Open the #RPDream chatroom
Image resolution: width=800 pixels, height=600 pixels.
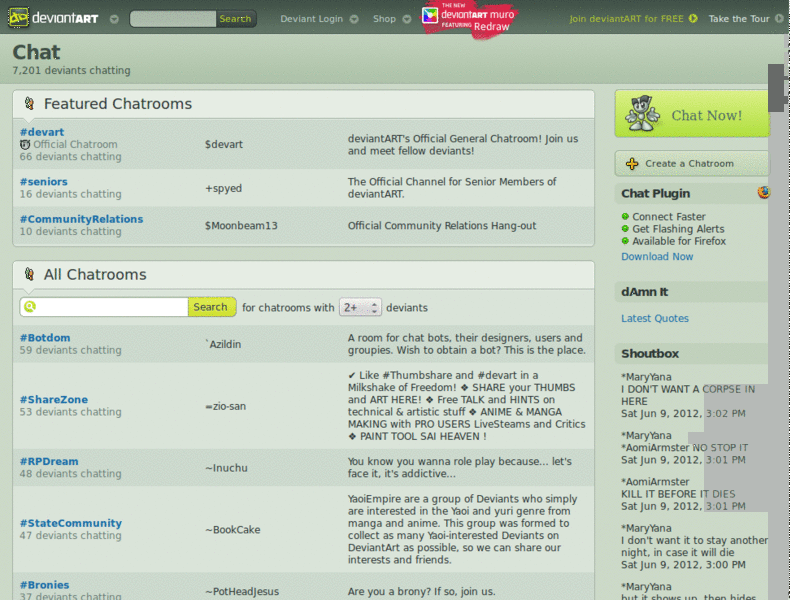click(x=49, y=461)
